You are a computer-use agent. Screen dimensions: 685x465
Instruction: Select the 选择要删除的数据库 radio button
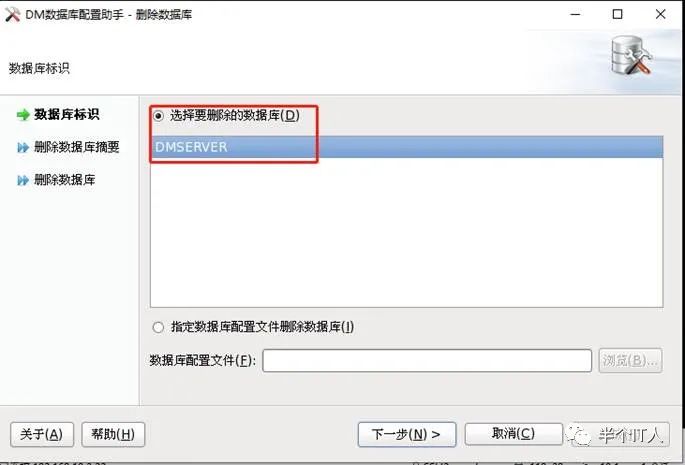(x=158, y=116)
